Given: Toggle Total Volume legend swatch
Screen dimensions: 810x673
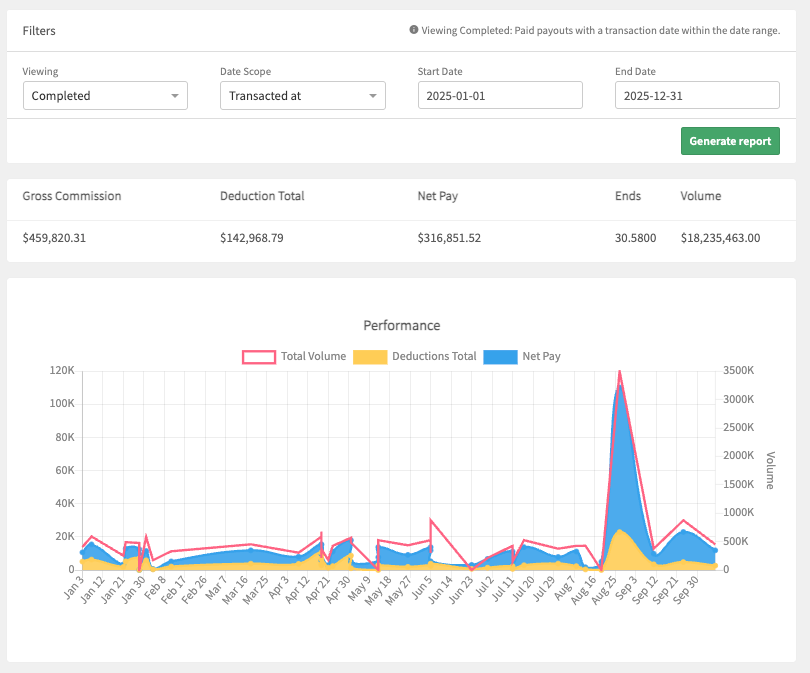Looking at the screenshot, I should pyautogui.click(x=259, y=357).
